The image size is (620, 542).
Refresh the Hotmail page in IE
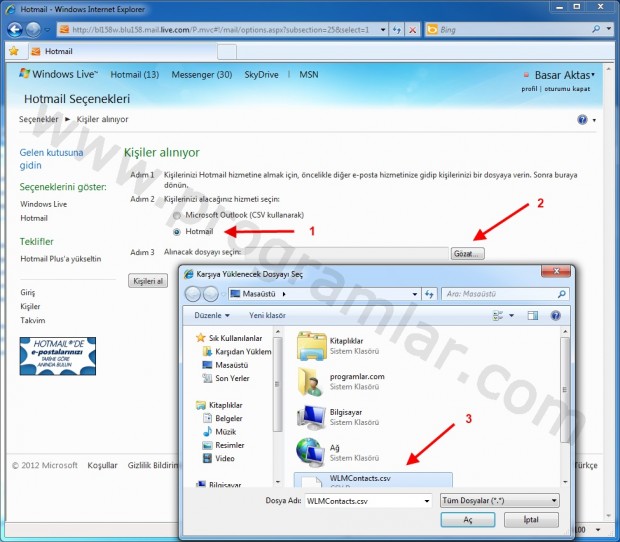(397, 30)
